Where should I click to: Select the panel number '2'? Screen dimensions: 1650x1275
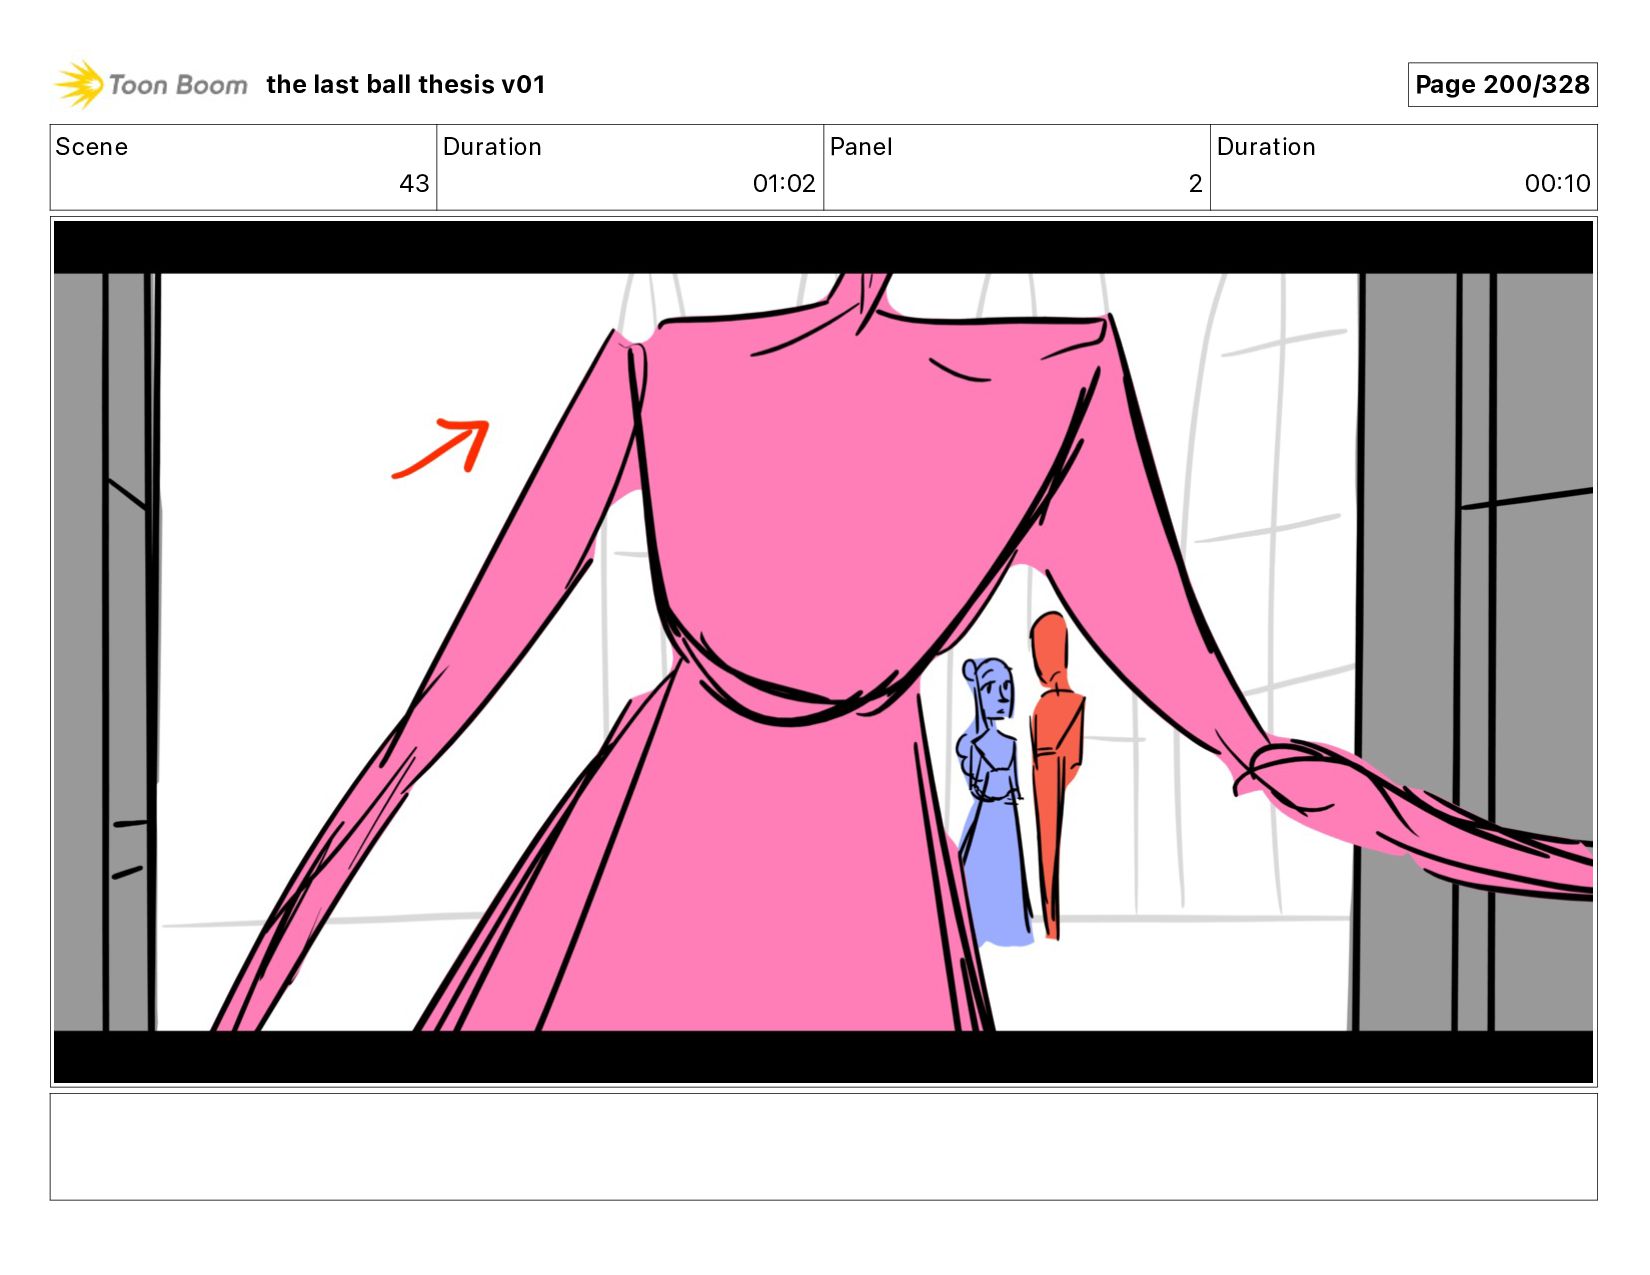coord(1195,184)
